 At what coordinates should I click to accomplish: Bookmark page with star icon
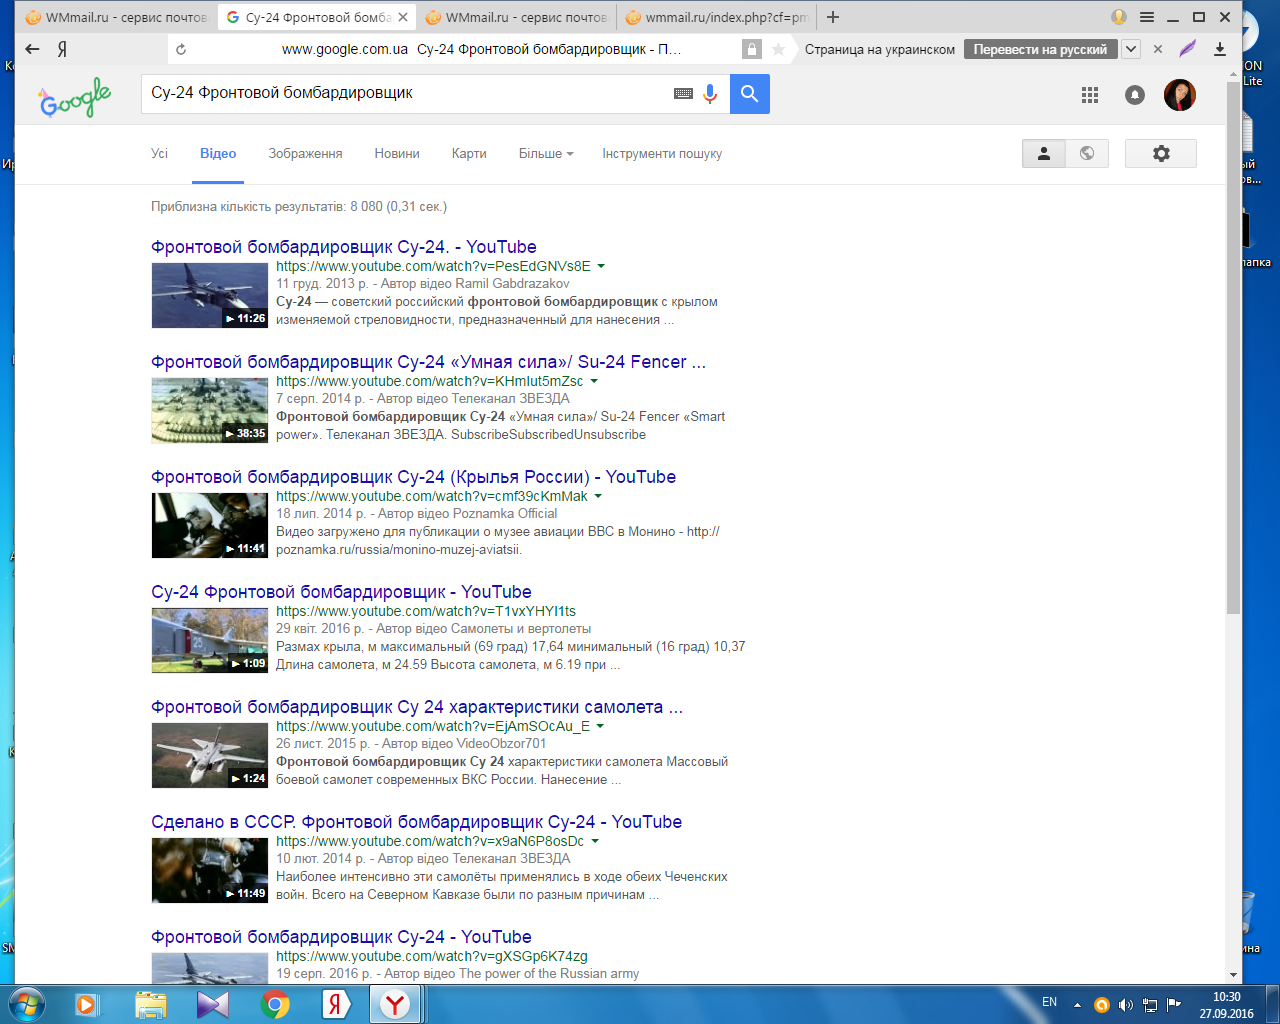(x=778, y=49)
